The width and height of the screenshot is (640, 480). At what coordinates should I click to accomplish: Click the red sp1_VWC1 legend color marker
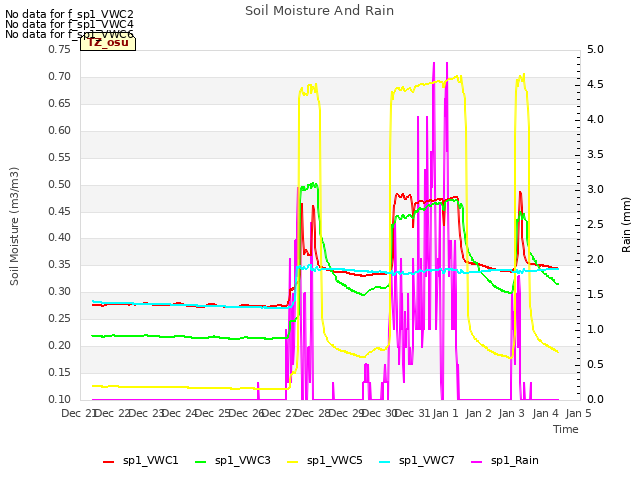[109, 462]
